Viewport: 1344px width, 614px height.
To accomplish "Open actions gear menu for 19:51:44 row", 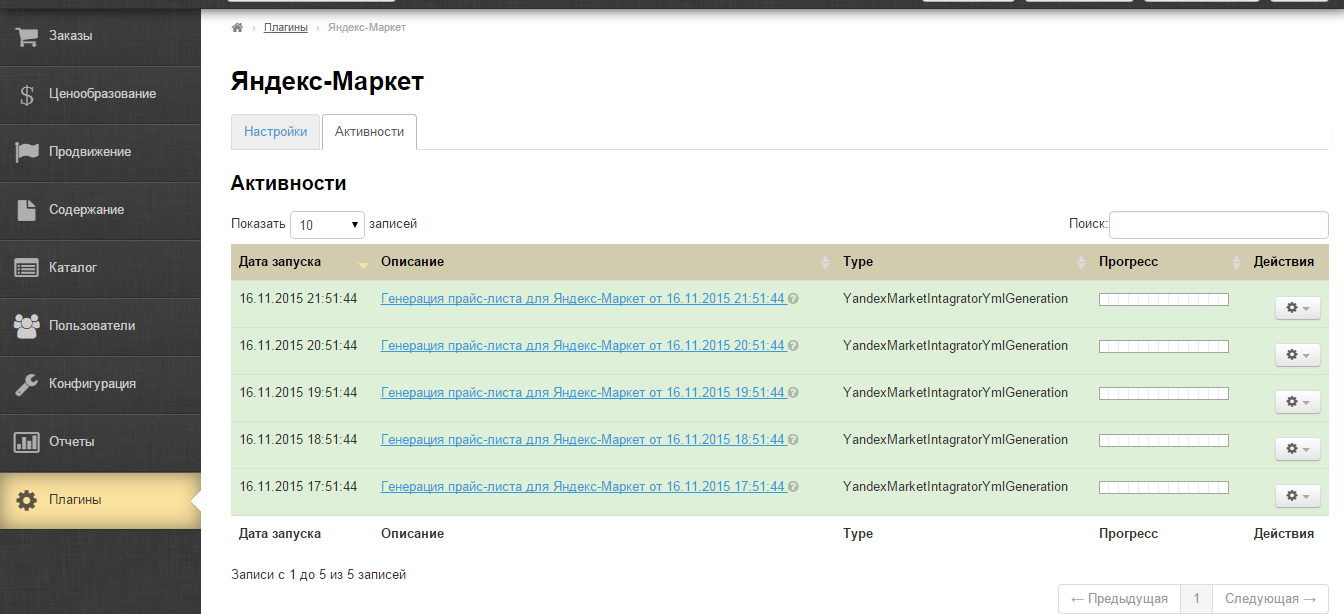I will coord(1297,402).
